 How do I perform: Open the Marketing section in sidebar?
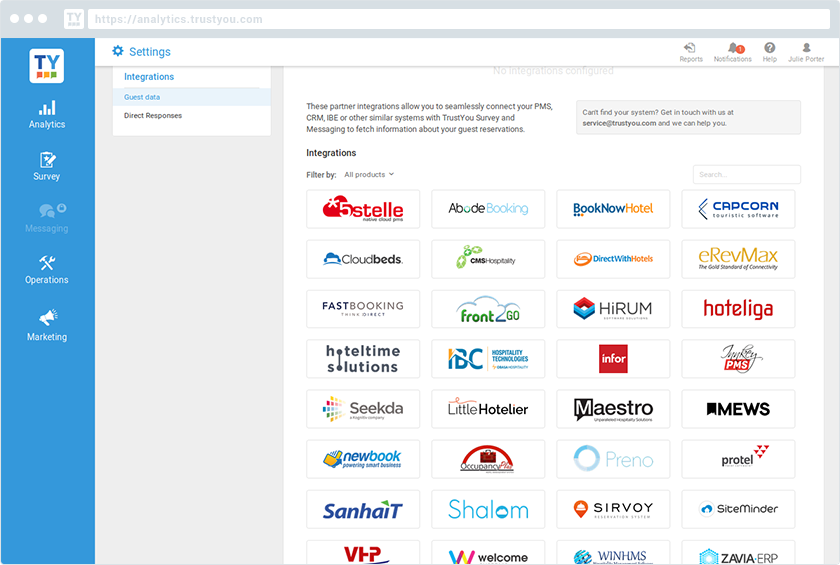[47, 326]
